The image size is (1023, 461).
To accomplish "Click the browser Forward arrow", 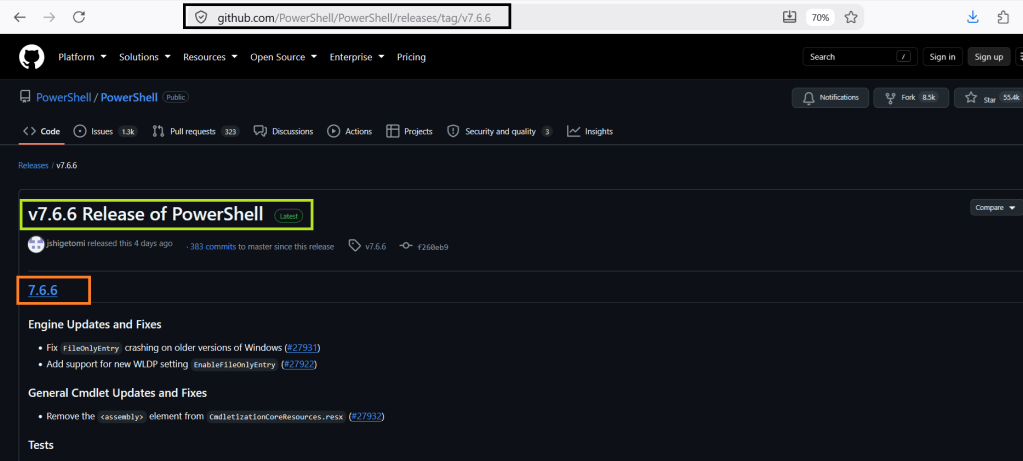I will click(49, 18).
